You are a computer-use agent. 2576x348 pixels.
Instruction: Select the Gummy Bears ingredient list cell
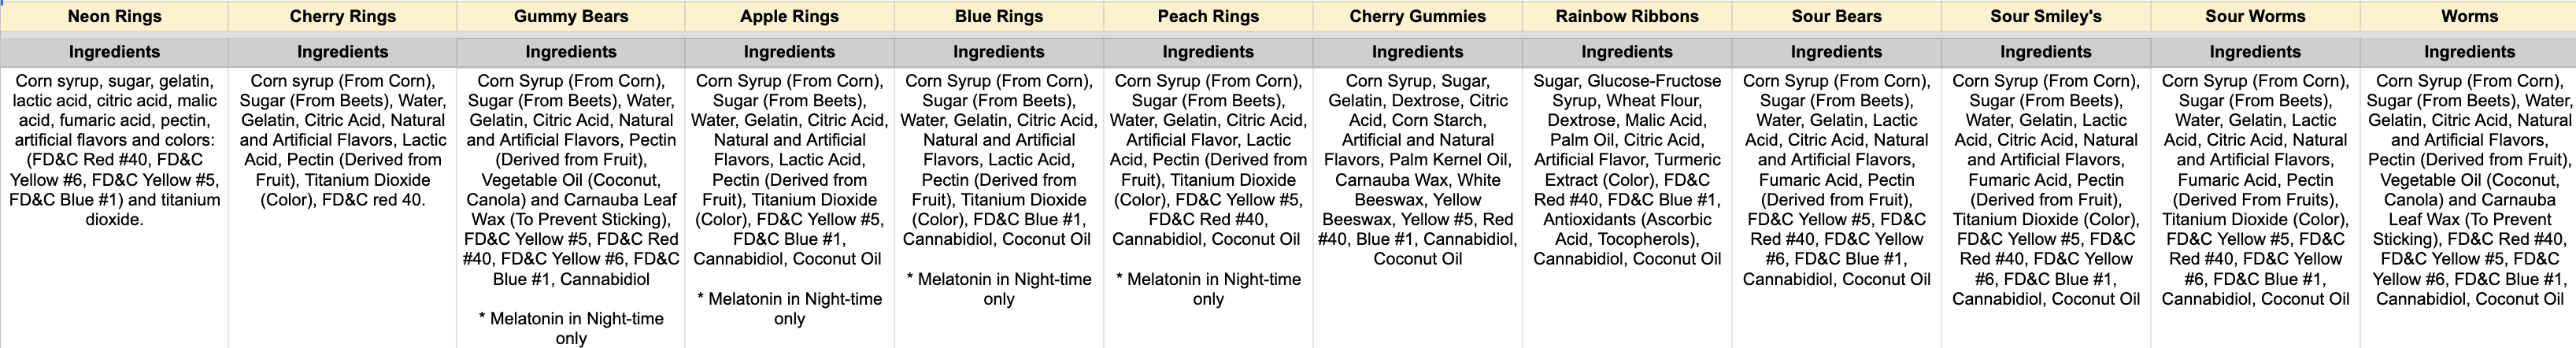click(571, 200)
